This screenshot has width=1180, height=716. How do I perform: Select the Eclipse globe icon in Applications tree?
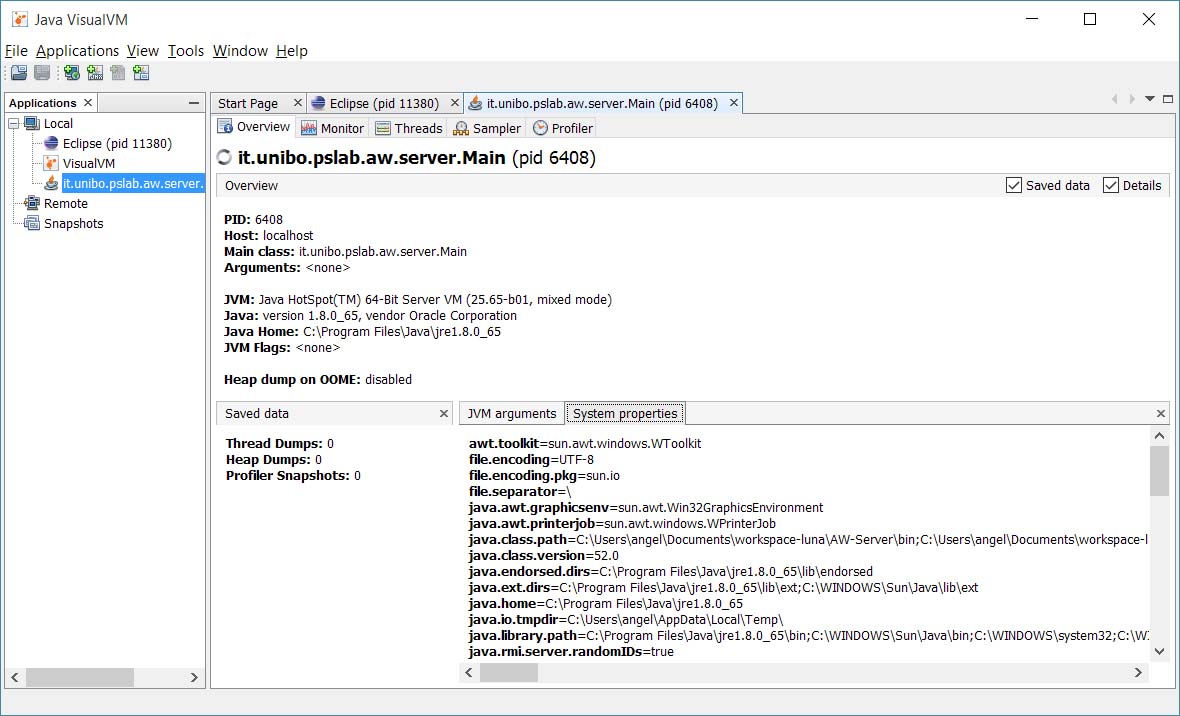click(51, 143)
